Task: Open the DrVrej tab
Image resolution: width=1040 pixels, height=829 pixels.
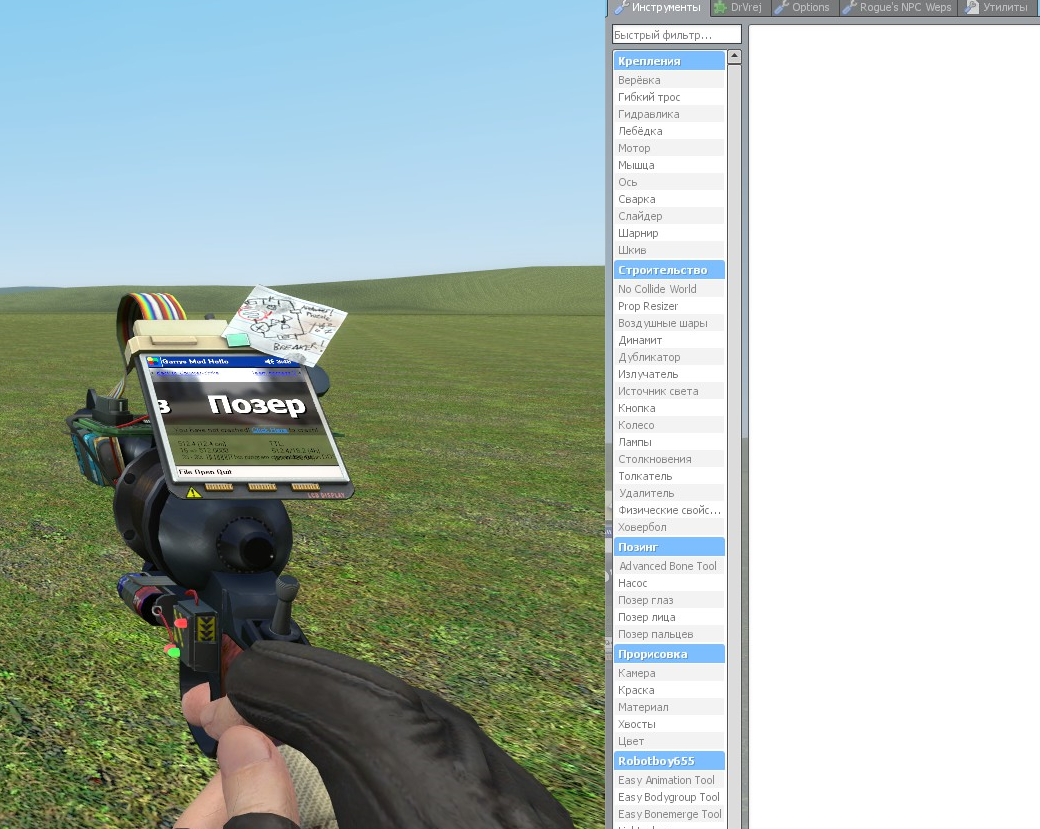Action: [740, 7]
